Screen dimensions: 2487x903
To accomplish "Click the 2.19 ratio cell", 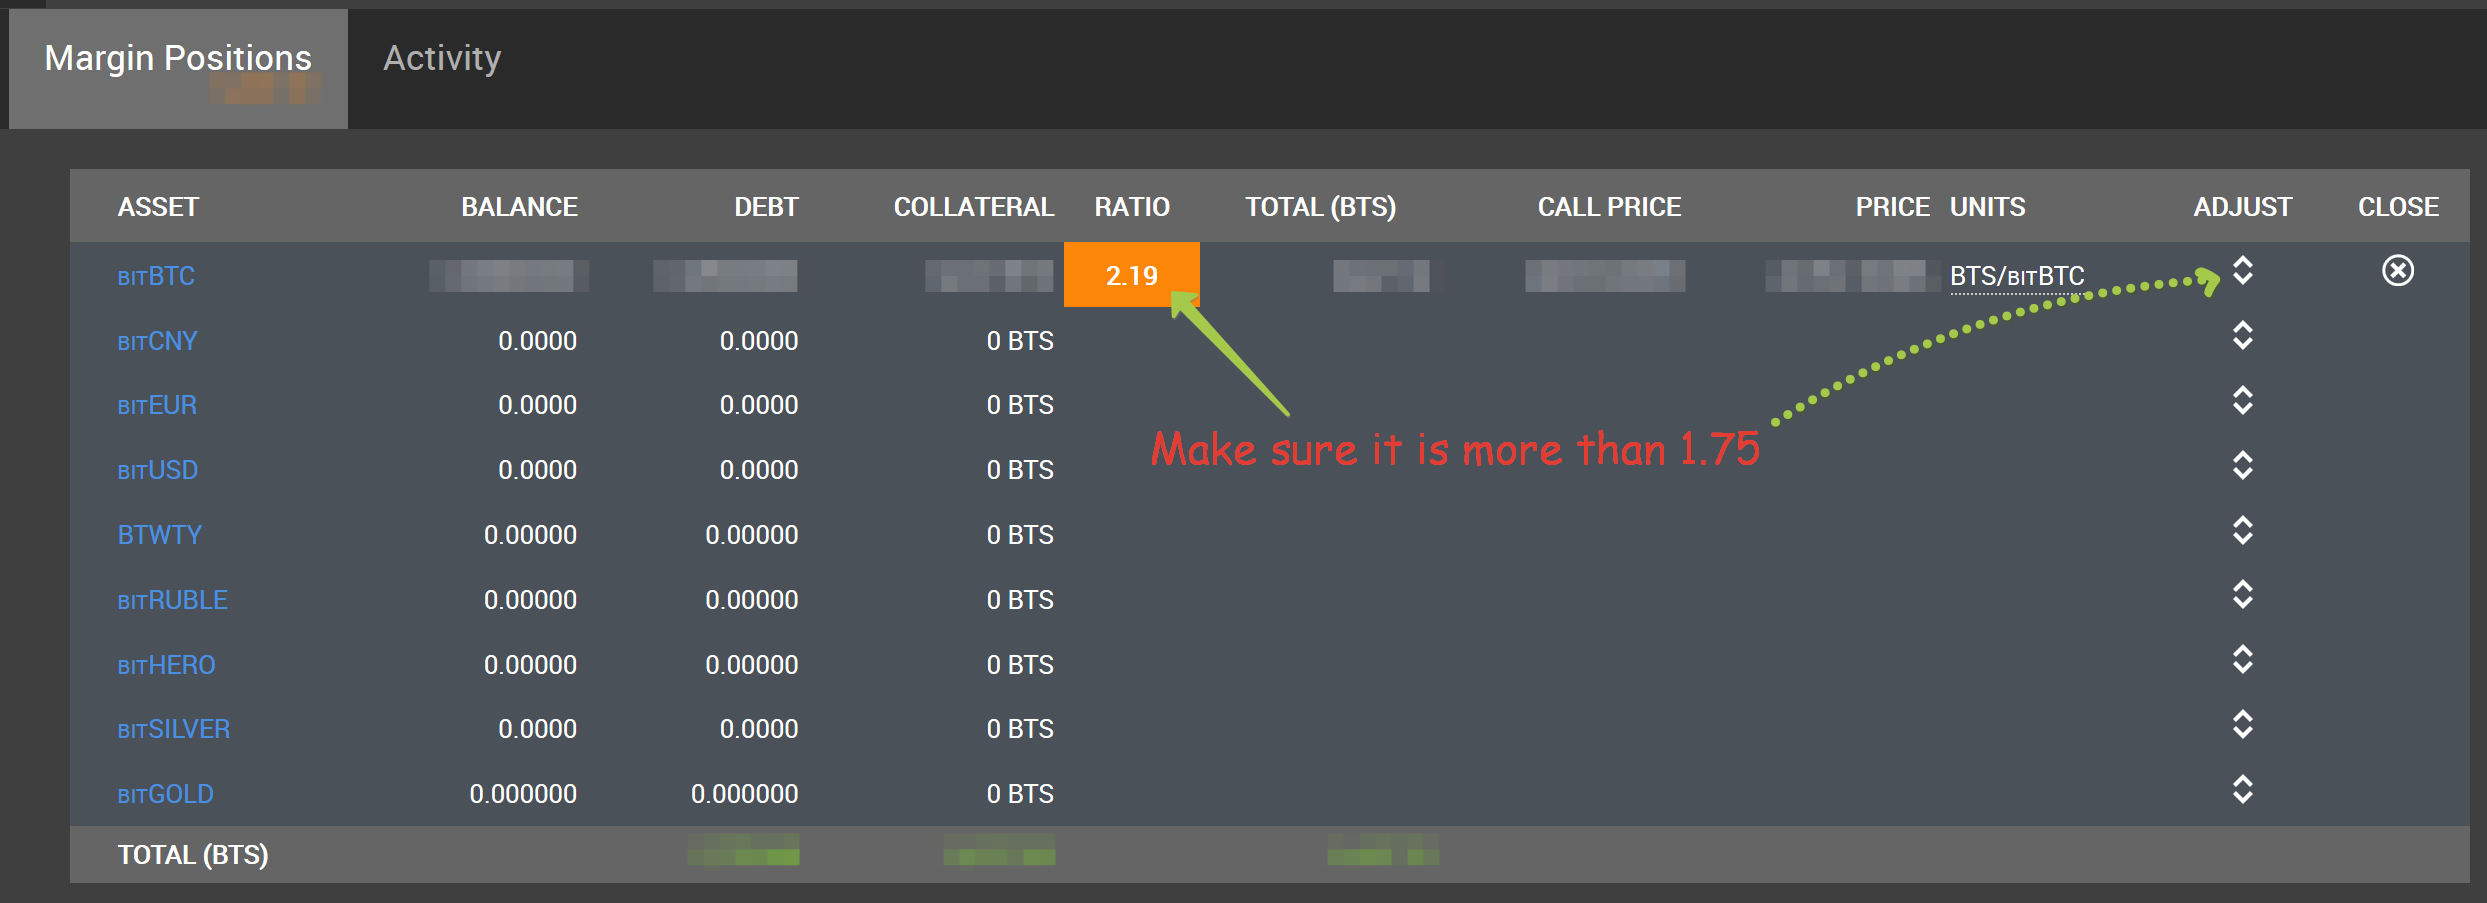I will 1132,275.
